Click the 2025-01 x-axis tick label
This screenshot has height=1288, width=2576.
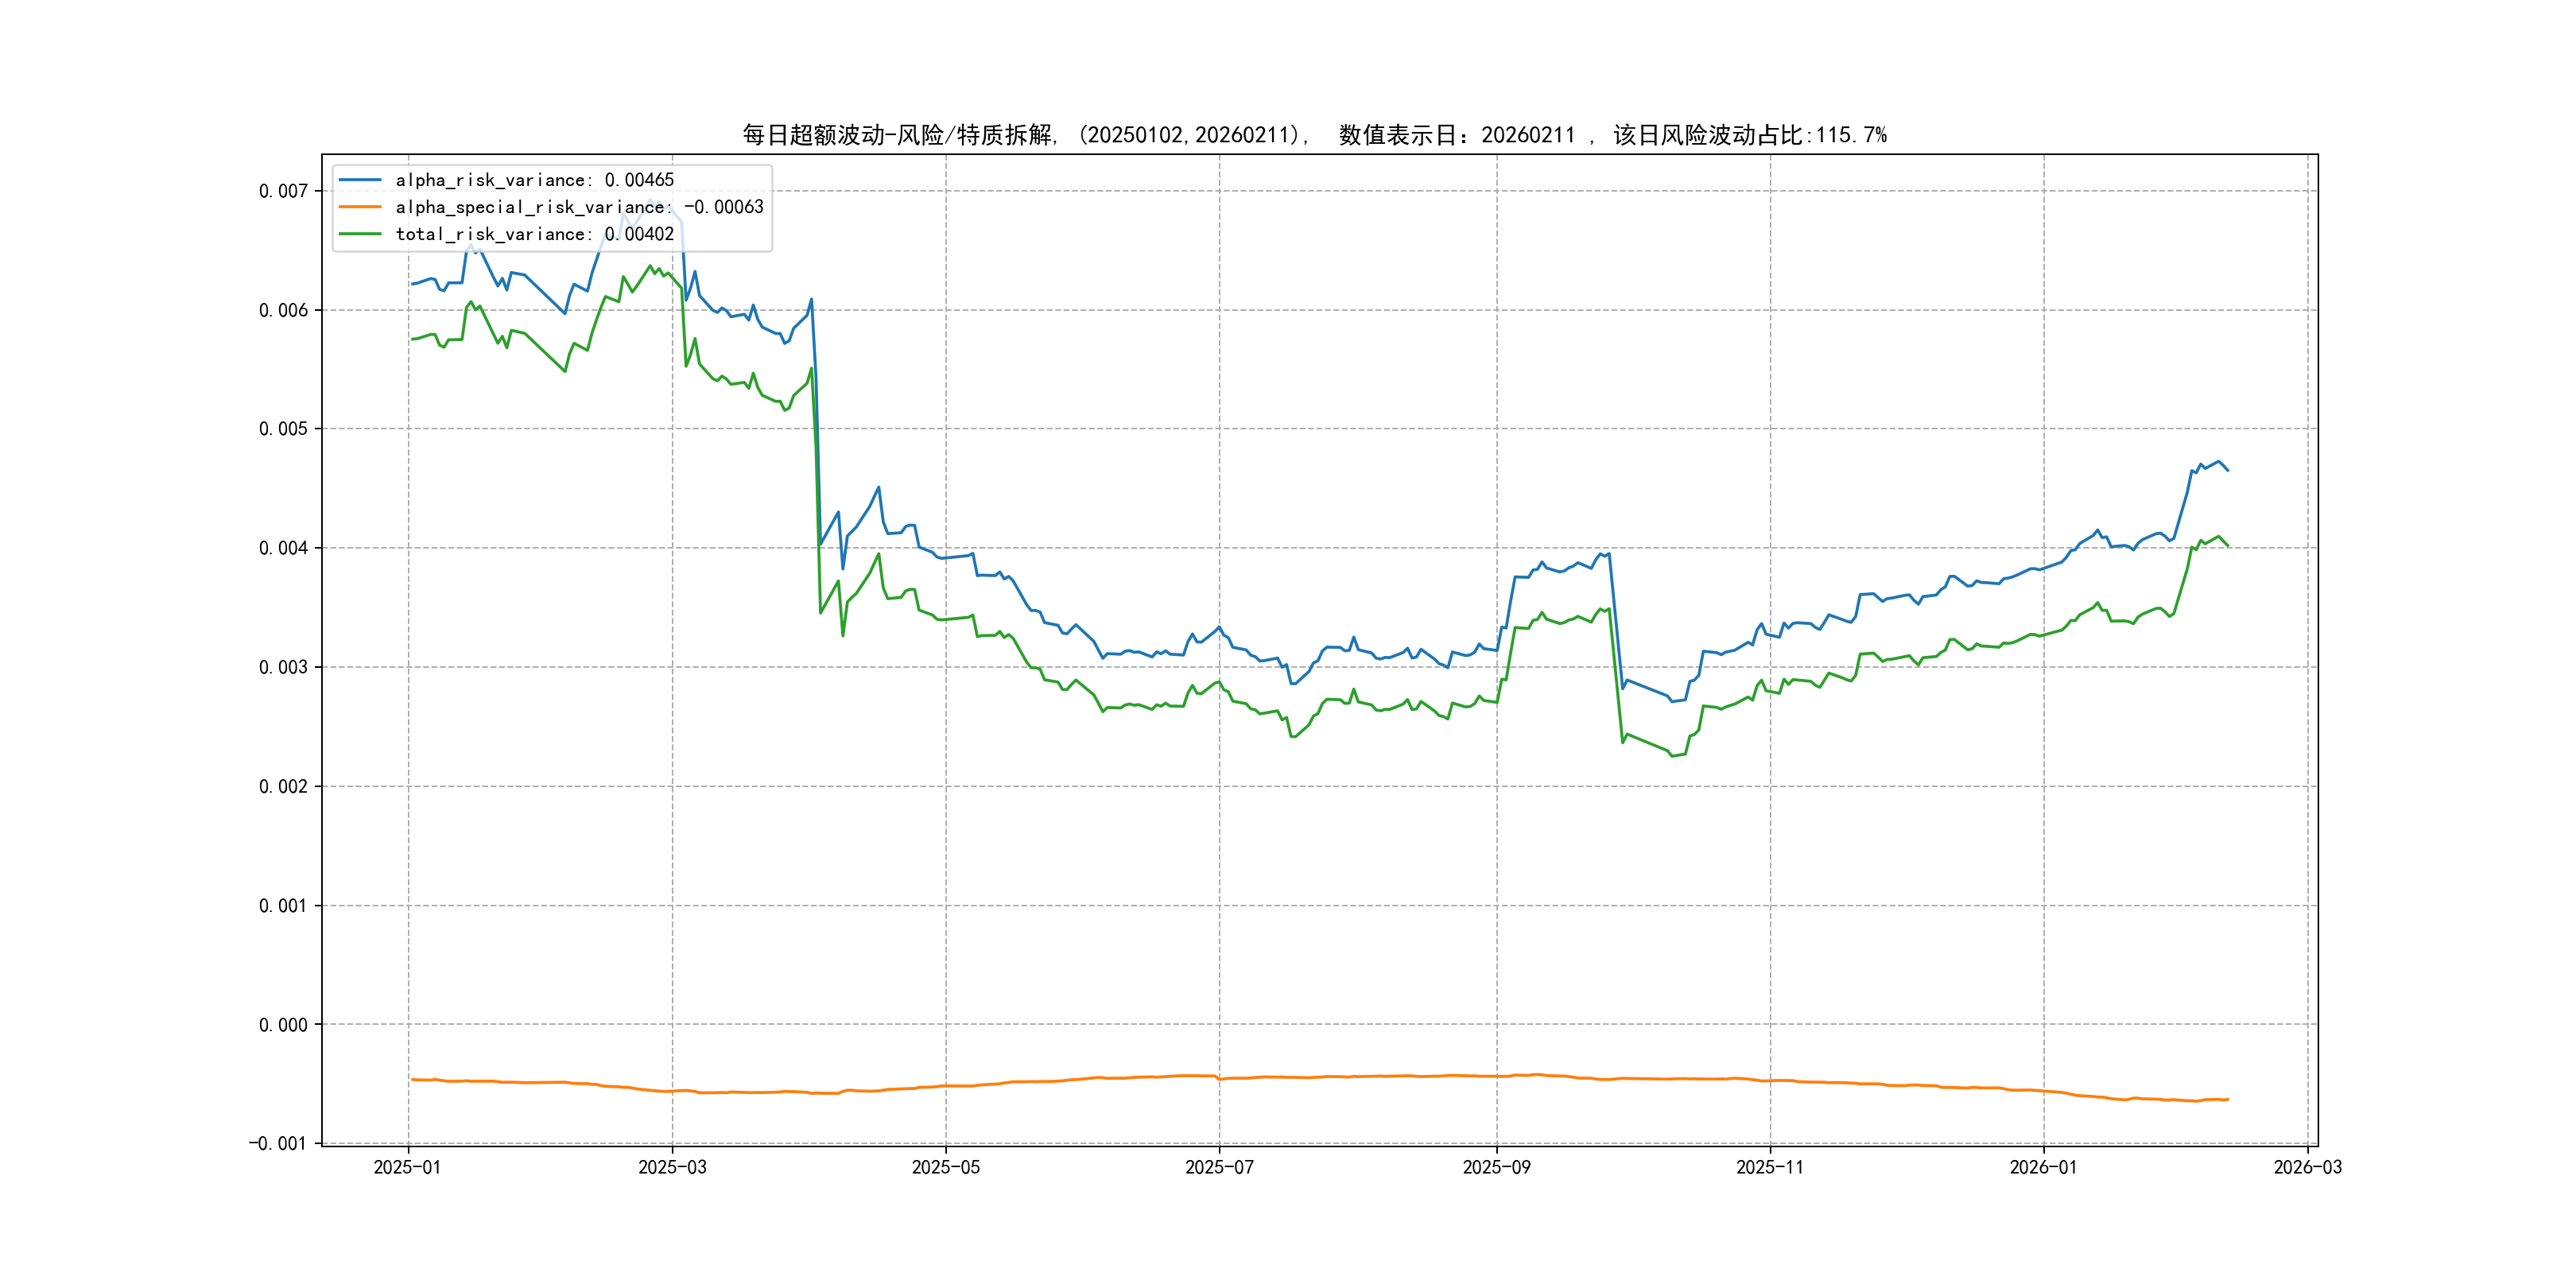407,1167
